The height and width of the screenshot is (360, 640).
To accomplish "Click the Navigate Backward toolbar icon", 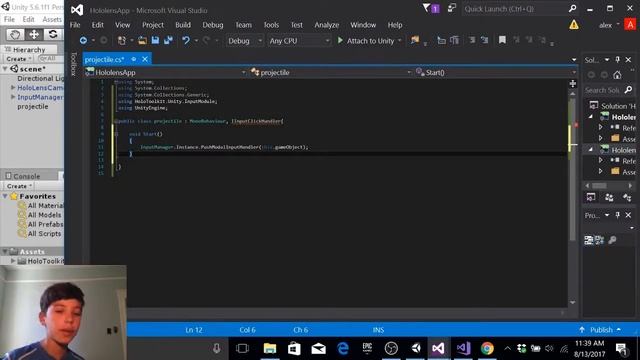I will point(83,40).
